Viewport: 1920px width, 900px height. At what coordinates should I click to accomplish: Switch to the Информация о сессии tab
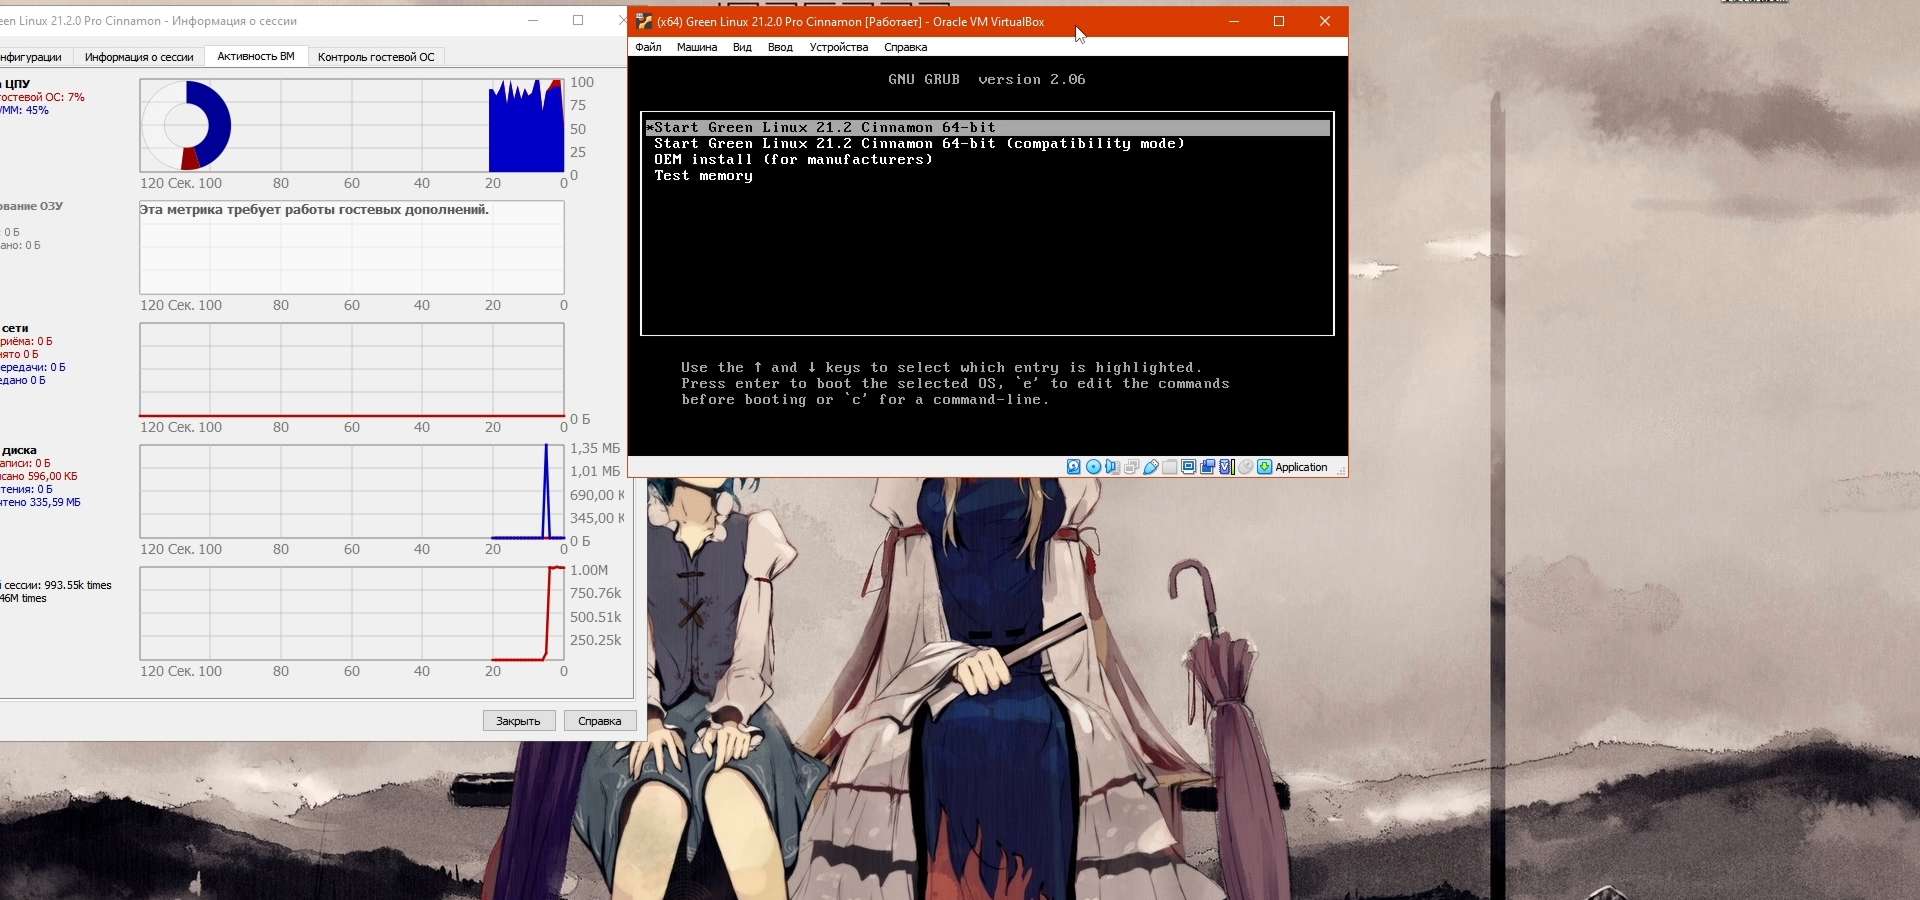(x=139, y=57)
